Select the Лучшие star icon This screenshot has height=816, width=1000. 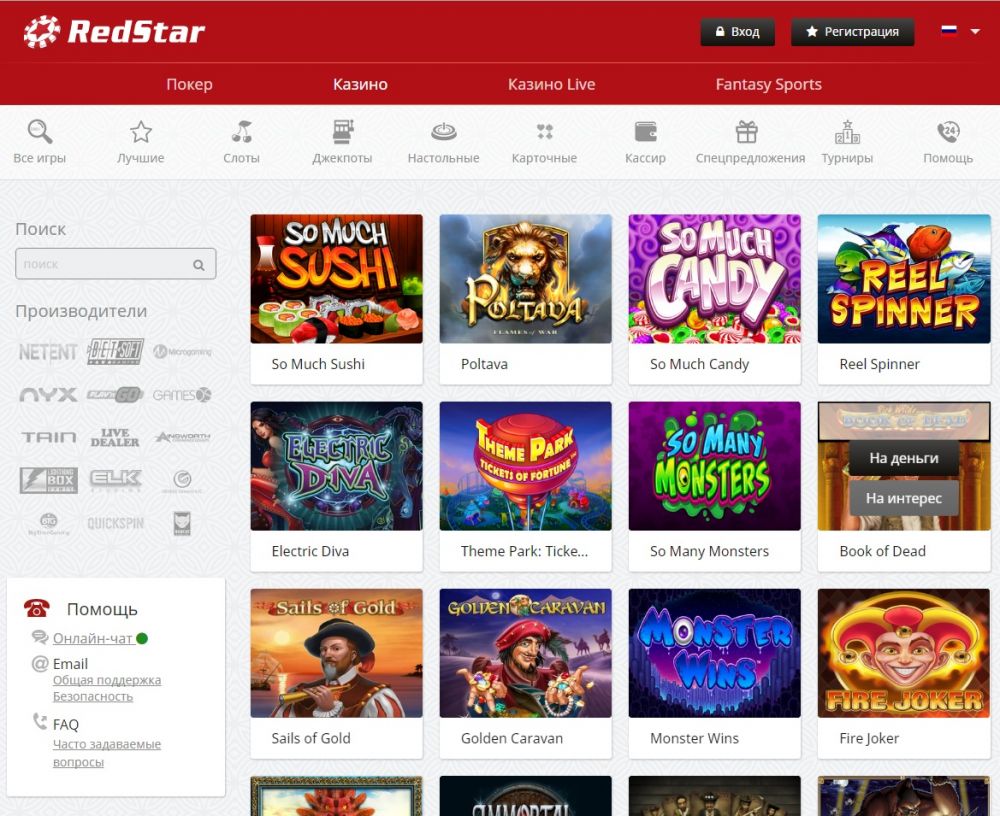coord(141,132)
